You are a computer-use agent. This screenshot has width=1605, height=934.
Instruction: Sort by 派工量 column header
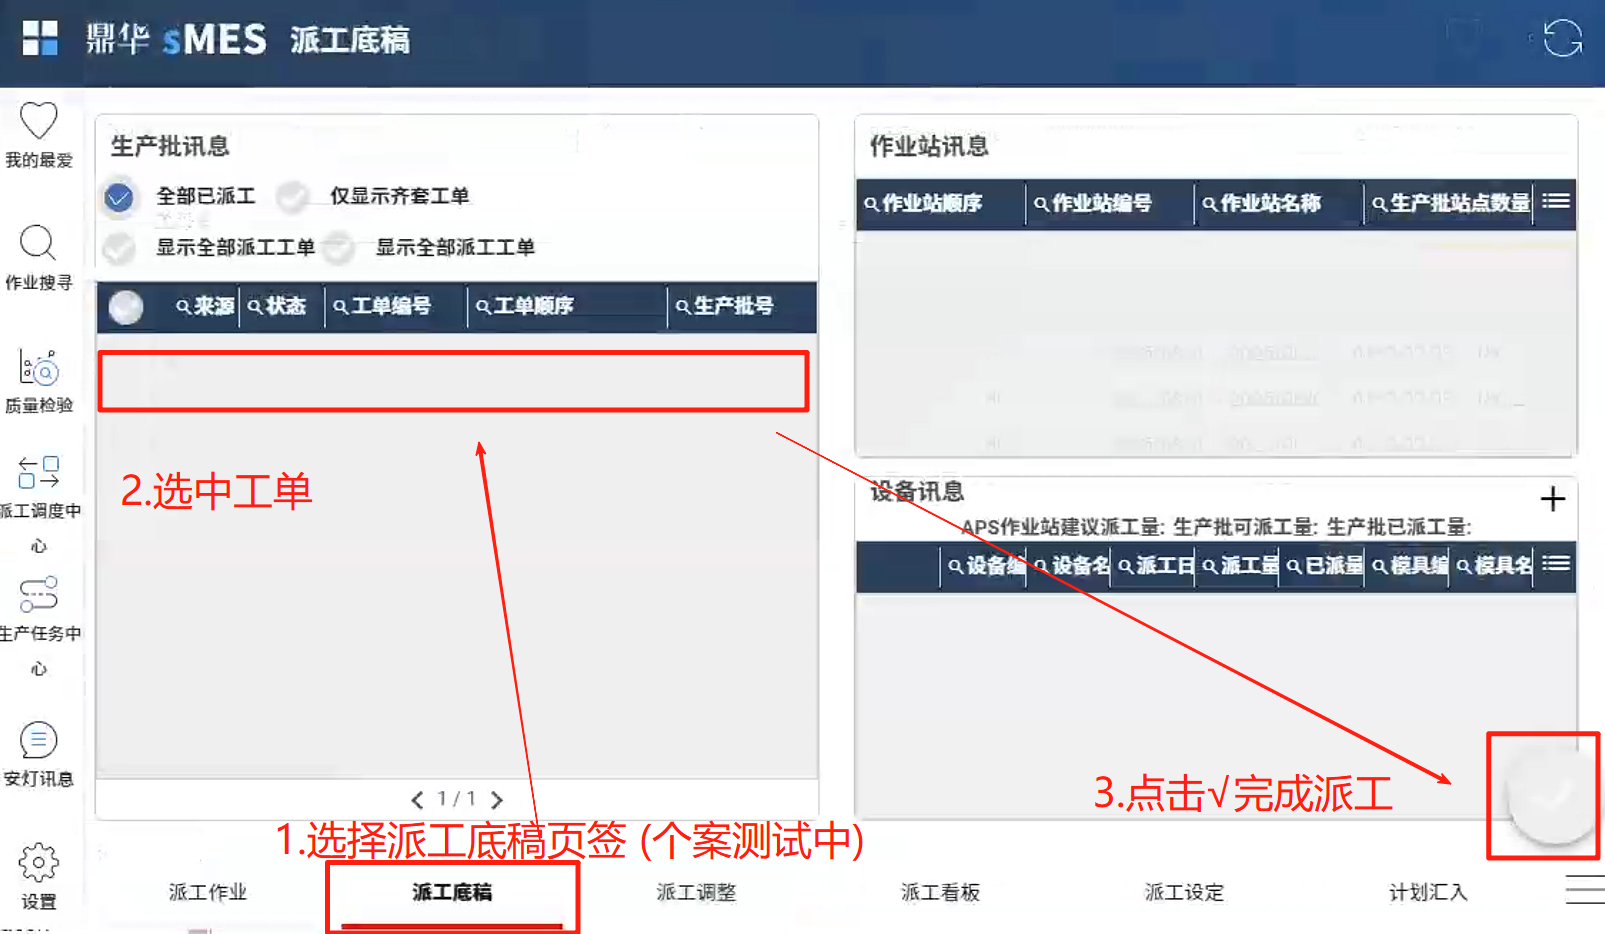coord(1250,566)
